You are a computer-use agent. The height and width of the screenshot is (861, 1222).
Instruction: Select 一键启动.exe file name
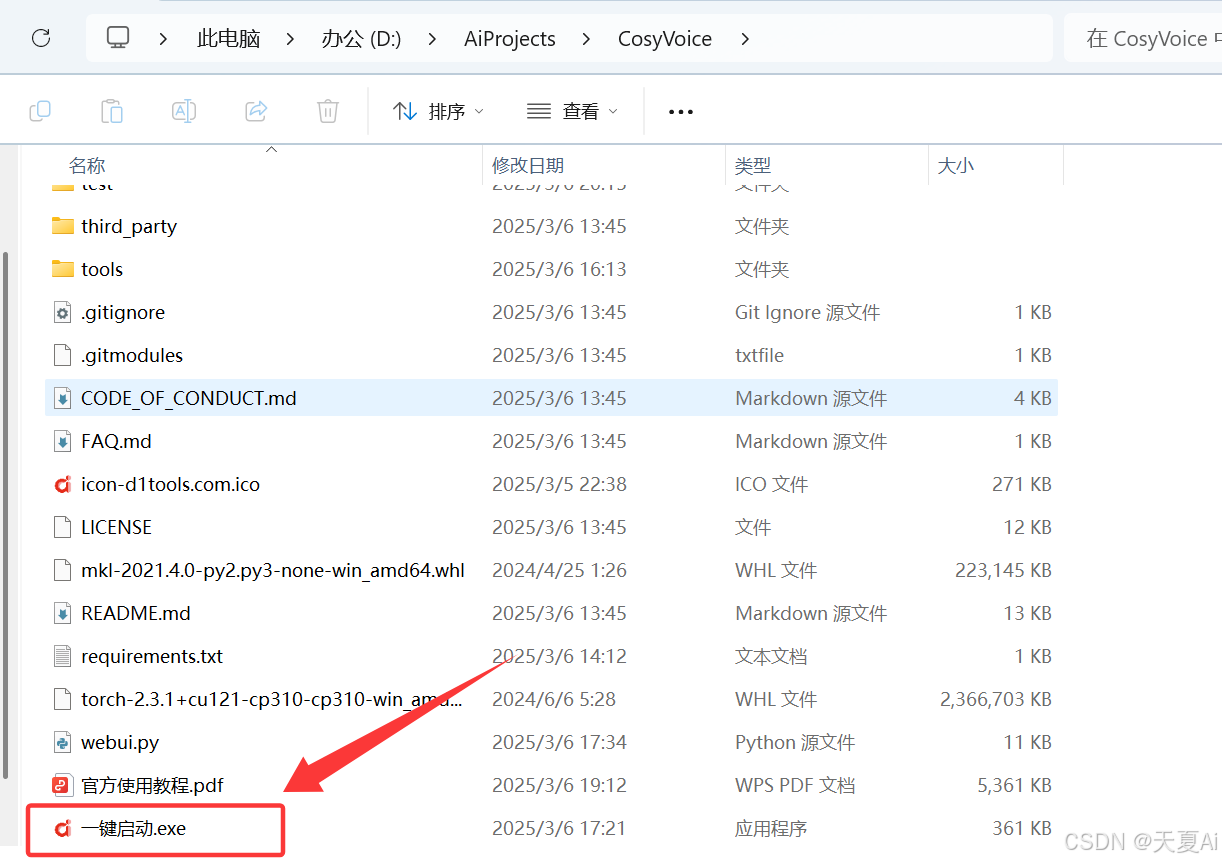tap(134, 829)
